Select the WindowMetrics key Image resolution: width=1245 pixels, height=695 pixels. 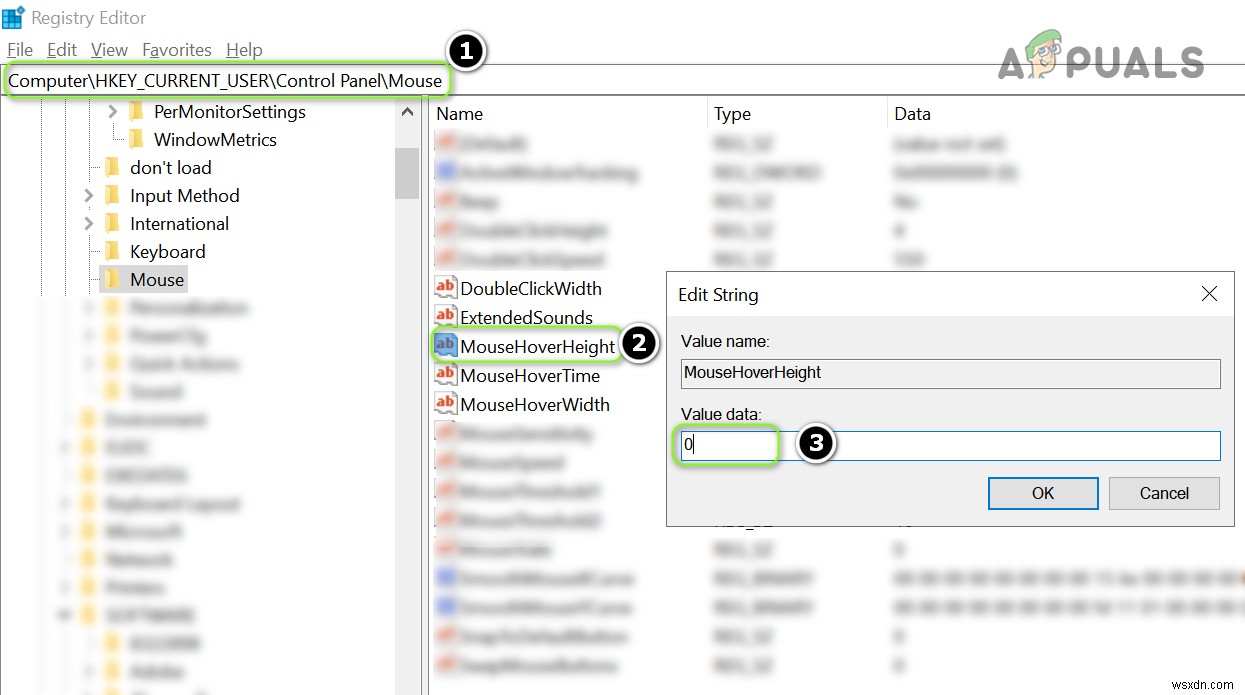coord(215,140)
